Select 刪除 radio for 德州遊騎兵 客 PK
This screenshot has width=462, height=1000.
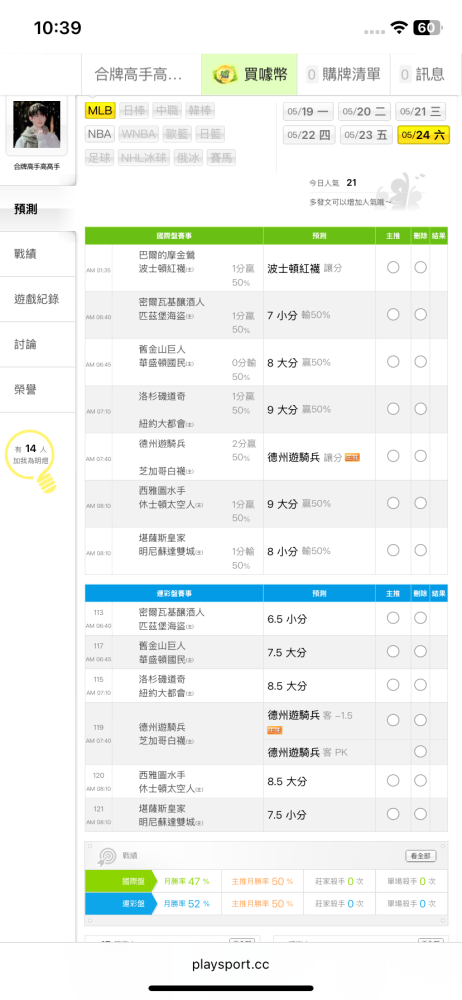click(420, 752)
